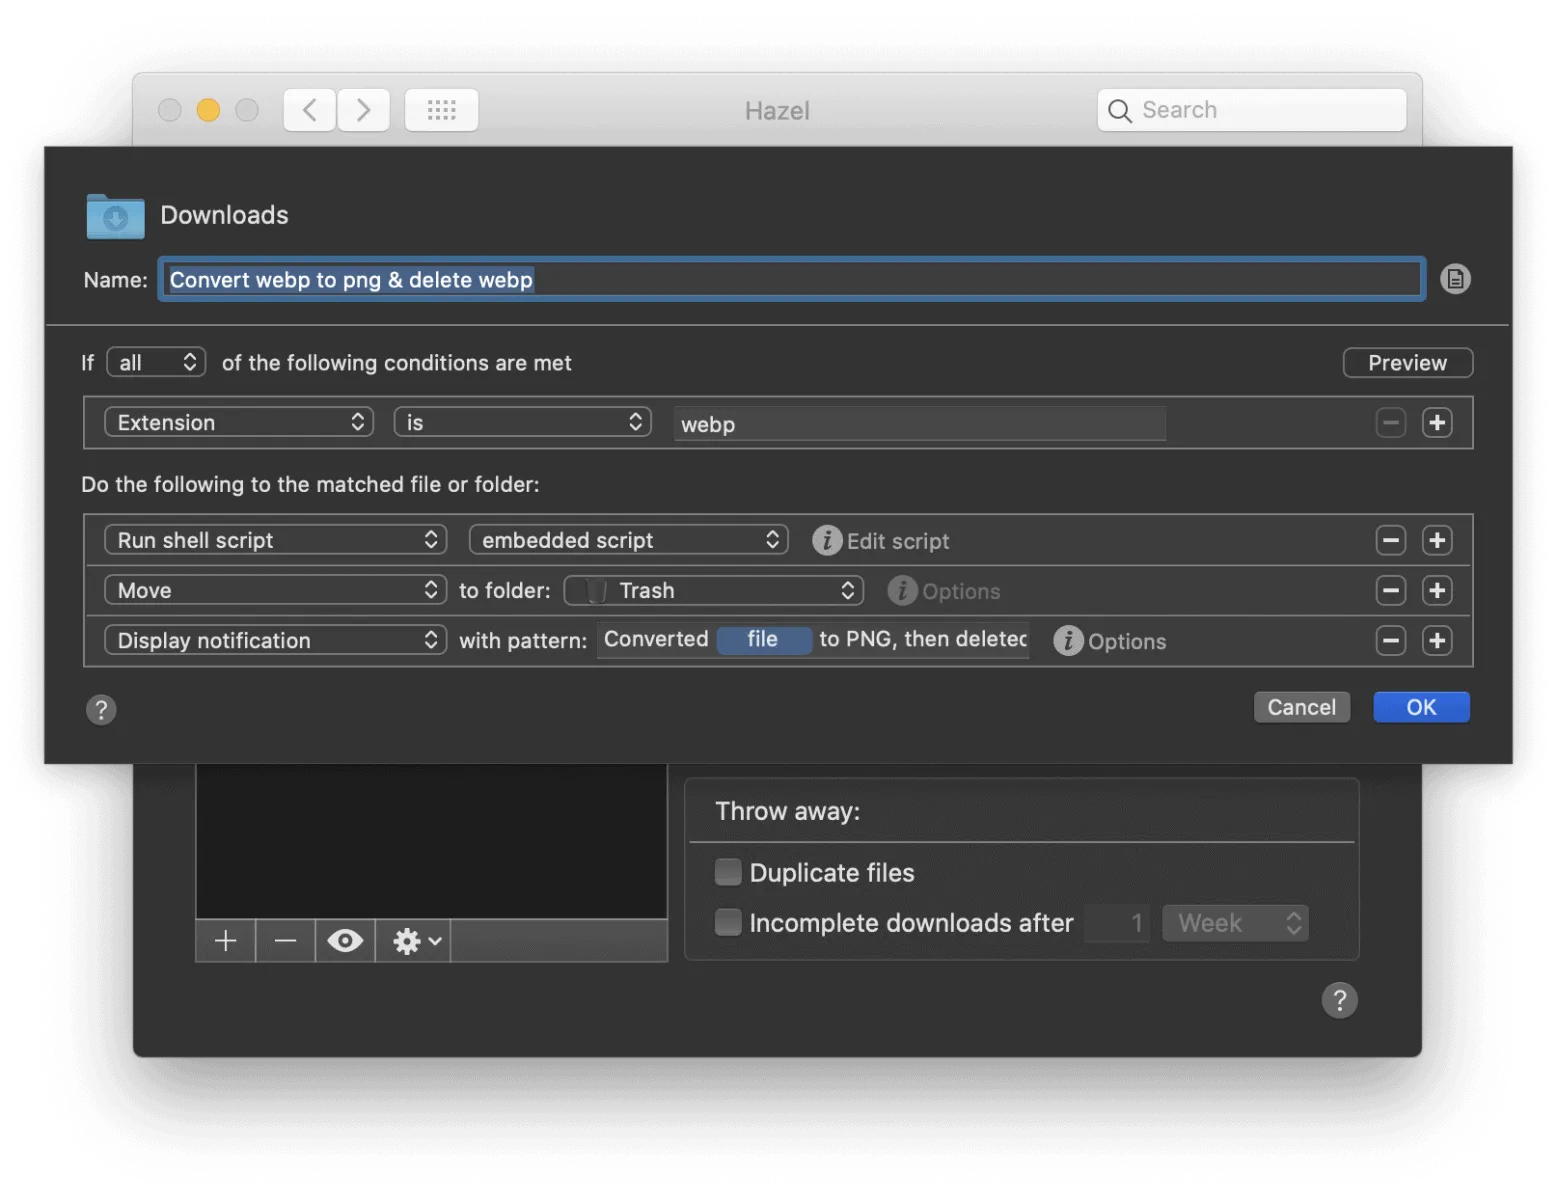Open the 'all' conditions dropdown

155,362
